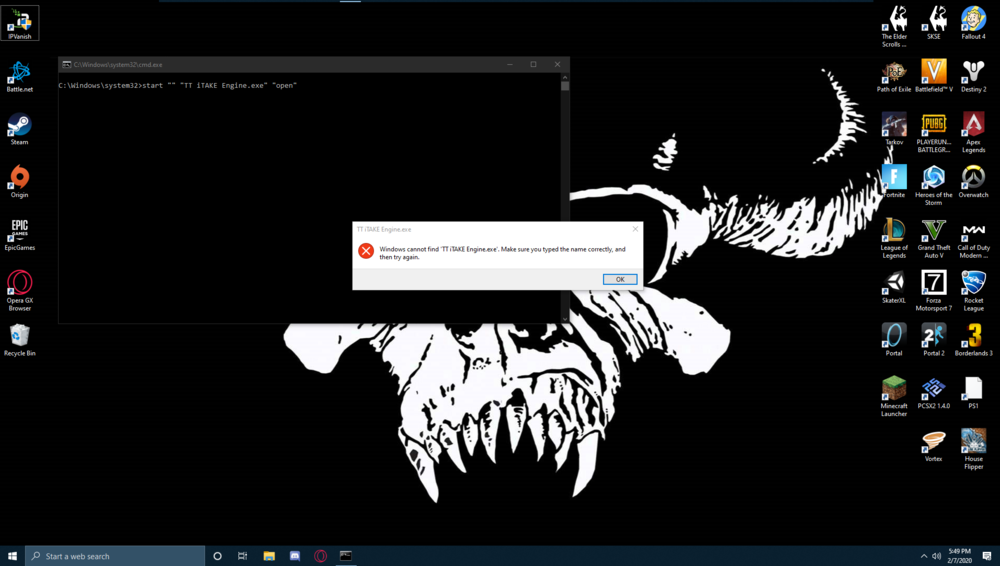Switch to the cmd.exe taskbar button
This screenshot has width=1000, height=566.
click(346, 556)
